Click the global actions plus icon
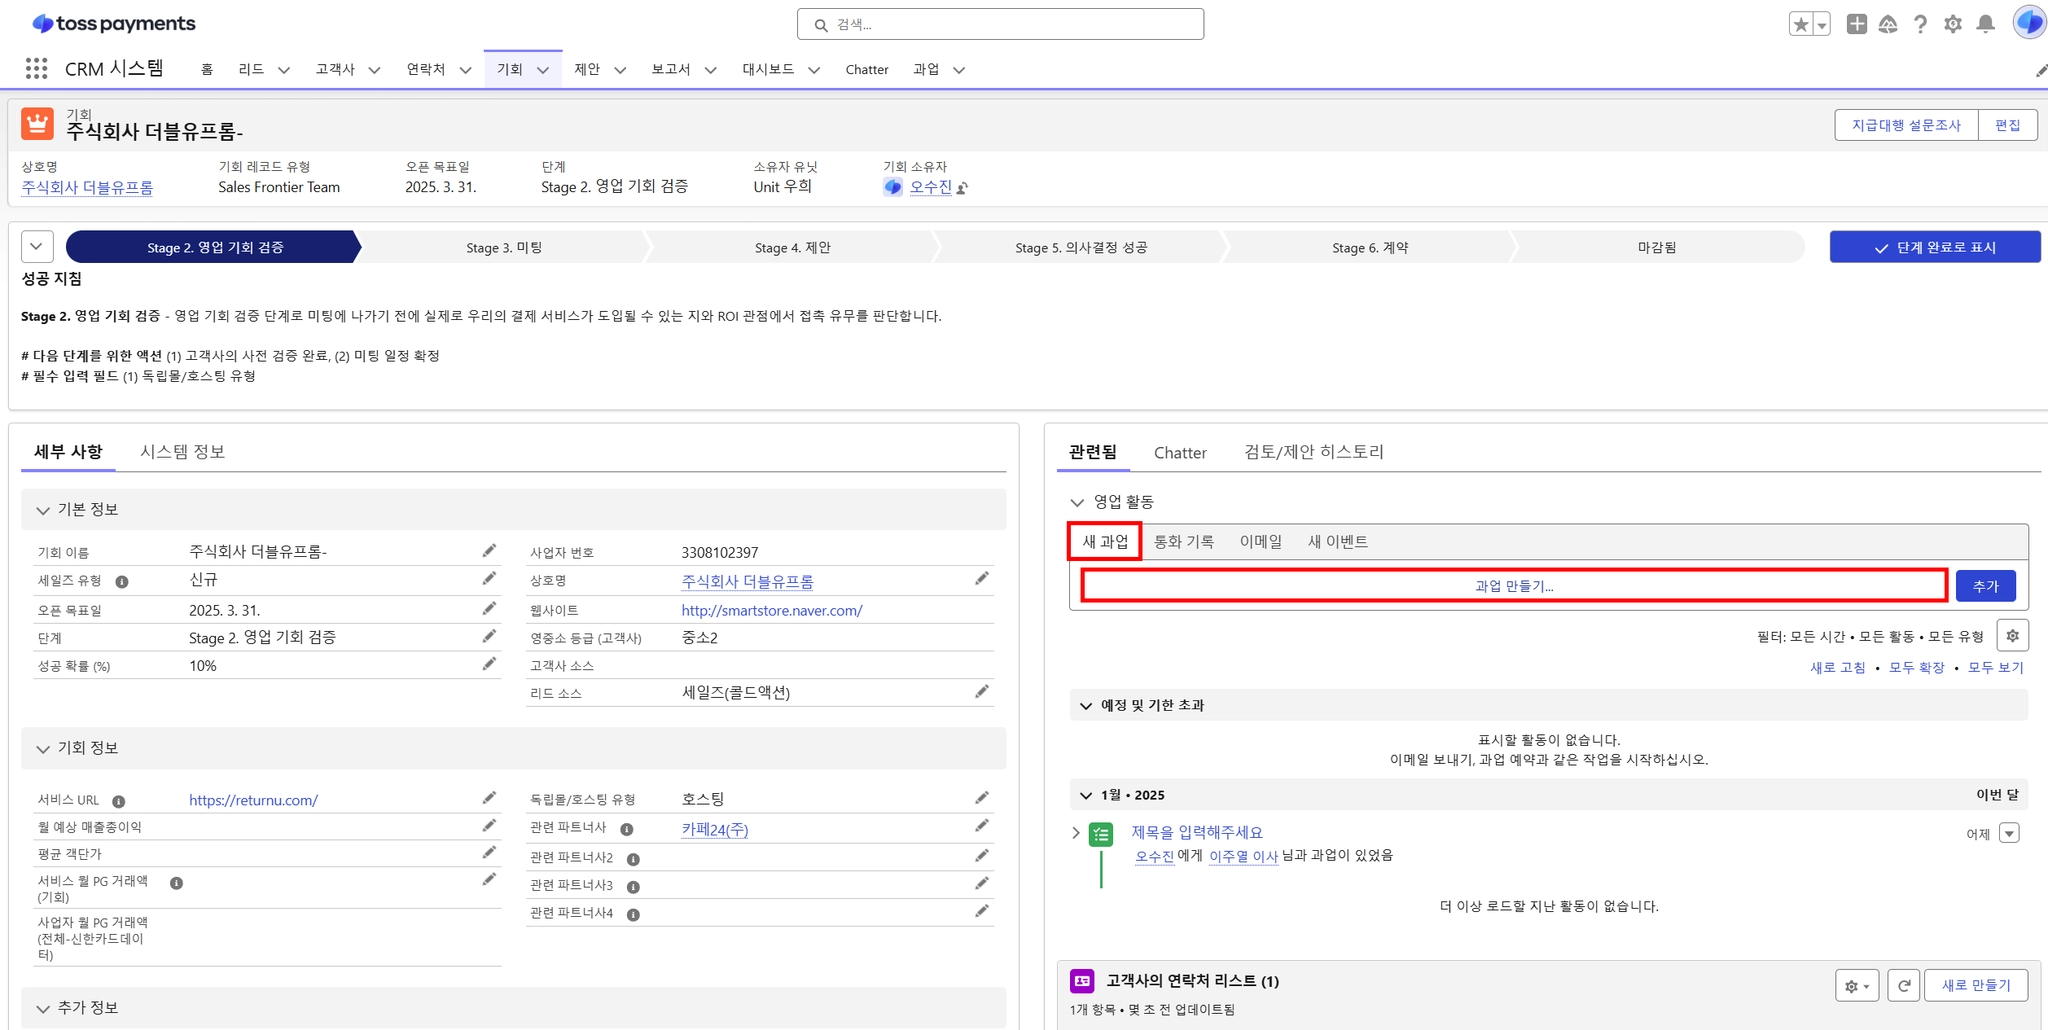 (x=1856, y=24)
